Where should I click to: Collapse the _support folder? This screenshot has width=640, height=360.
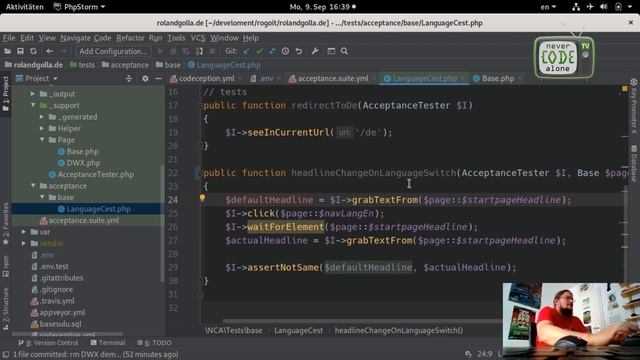(x=33, y=105)
